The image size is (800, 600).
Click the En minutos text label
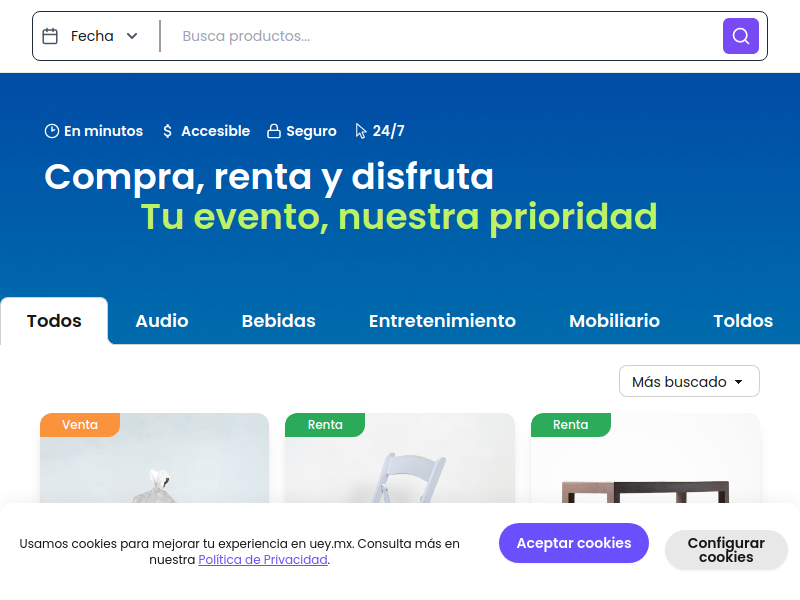[104, 131]
